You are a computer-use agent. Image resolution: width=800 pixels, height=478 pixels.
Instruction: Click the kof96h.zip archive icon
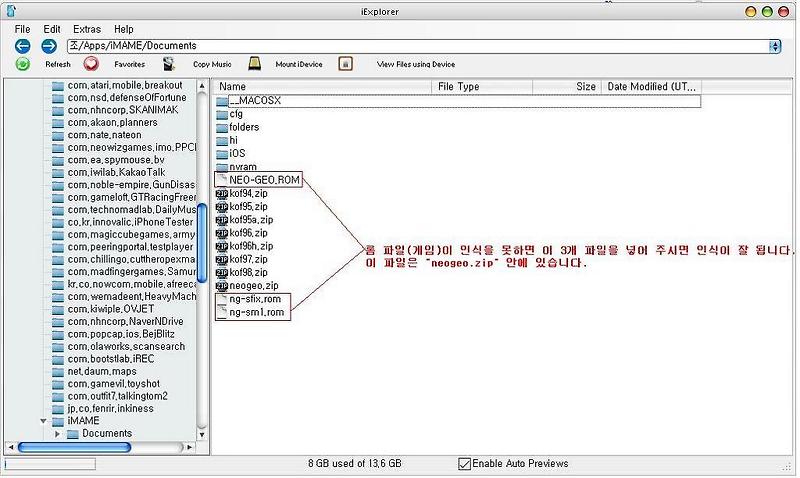coord(221,247)
